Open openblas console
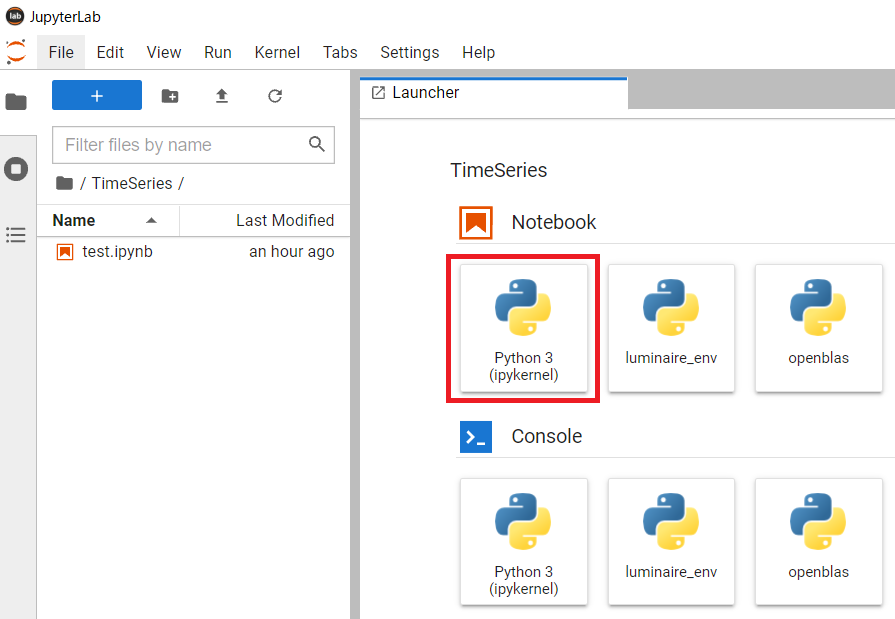 [818, 541]
